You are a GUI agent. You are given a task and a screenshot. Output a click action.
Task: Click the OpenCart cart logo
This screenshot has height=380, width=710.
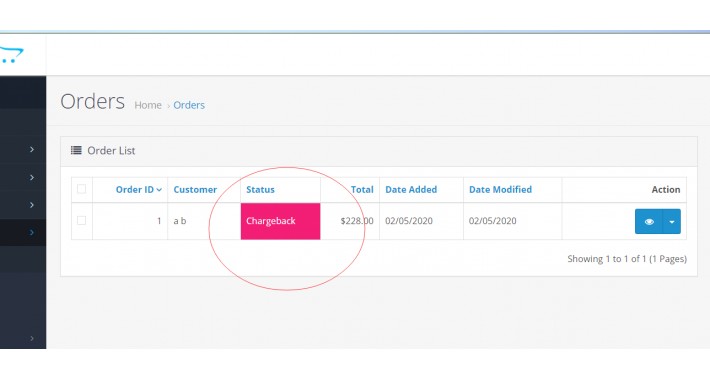[11, 55]
